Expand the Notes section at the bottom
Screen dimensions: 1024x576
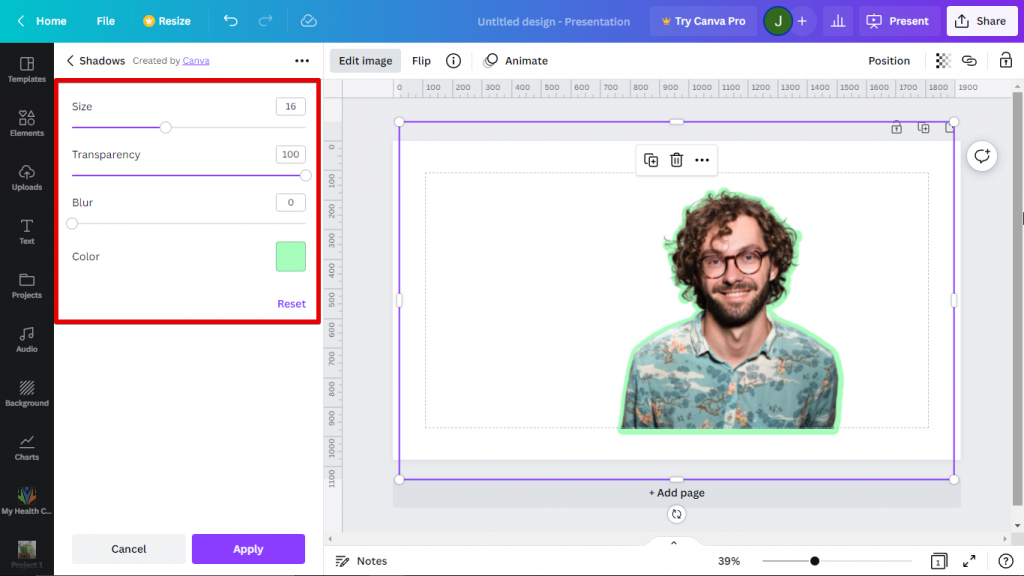click(361, 561)
